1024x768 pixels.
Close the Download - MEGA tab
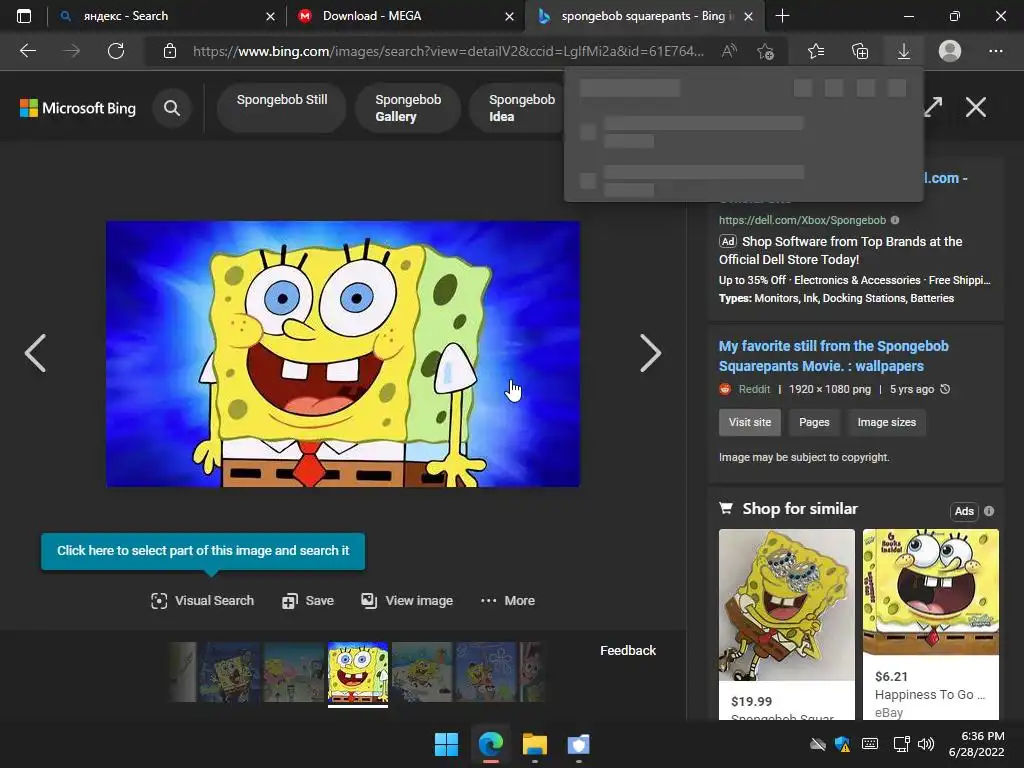[509, 16]
